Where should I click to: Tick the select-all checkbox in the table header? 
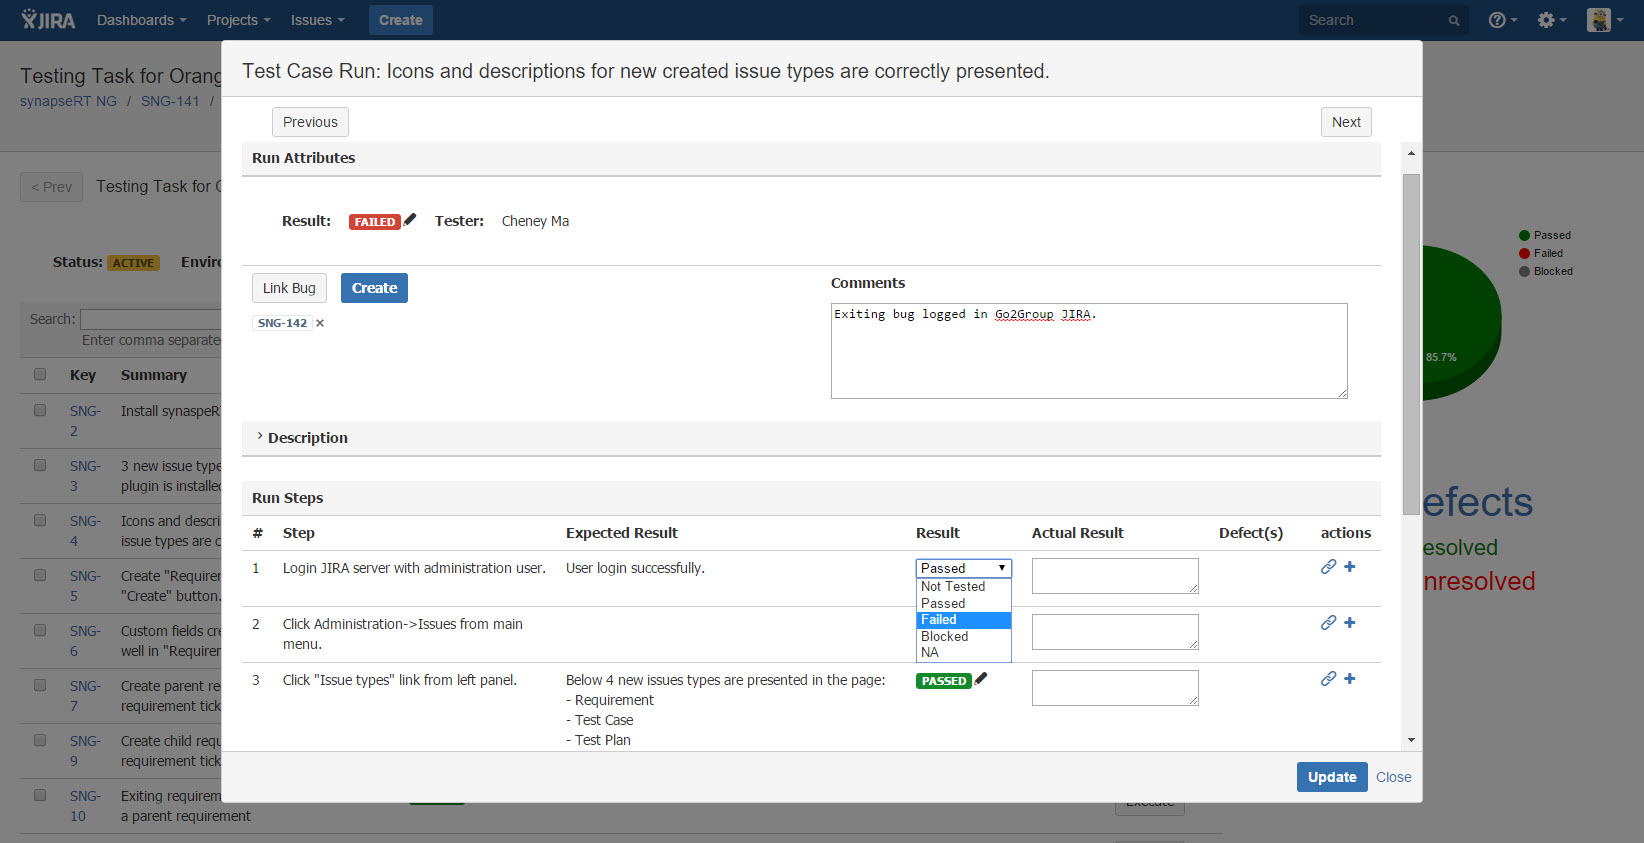[x=40, y=374]
